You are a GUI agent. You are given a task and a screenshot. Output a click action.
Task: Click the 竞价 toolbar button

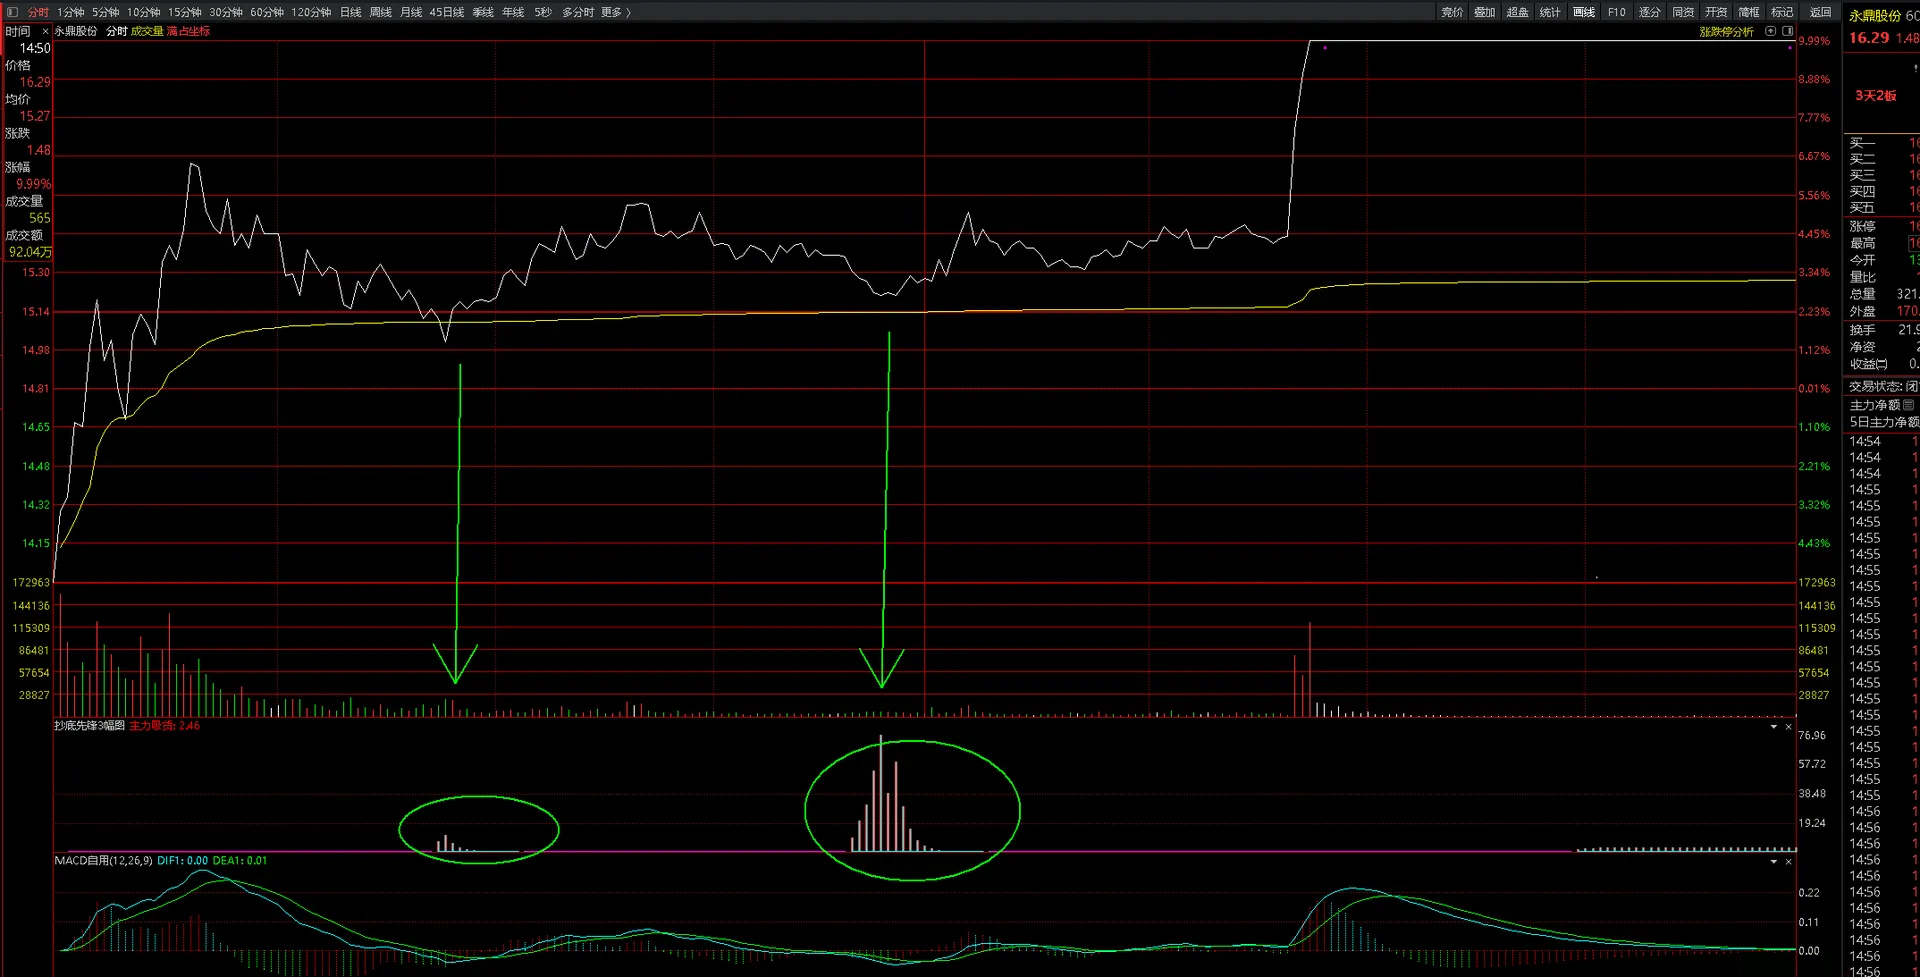pos(1452,12)
